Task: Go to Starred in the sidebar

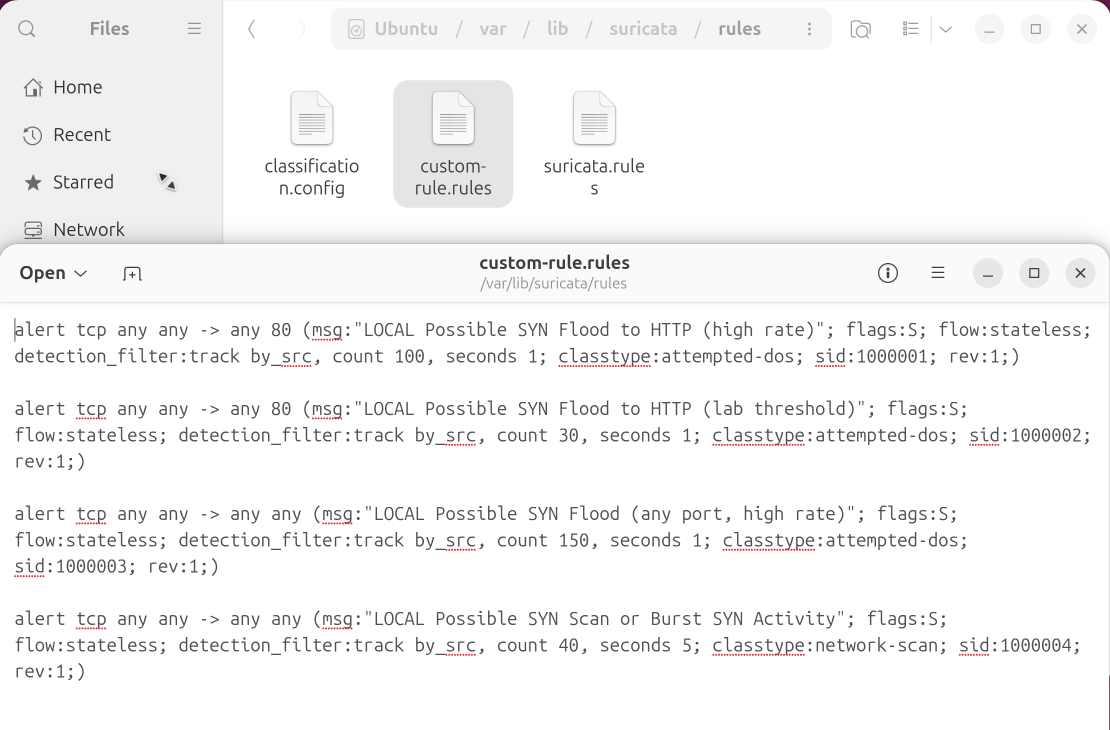Action: [83, 182]
